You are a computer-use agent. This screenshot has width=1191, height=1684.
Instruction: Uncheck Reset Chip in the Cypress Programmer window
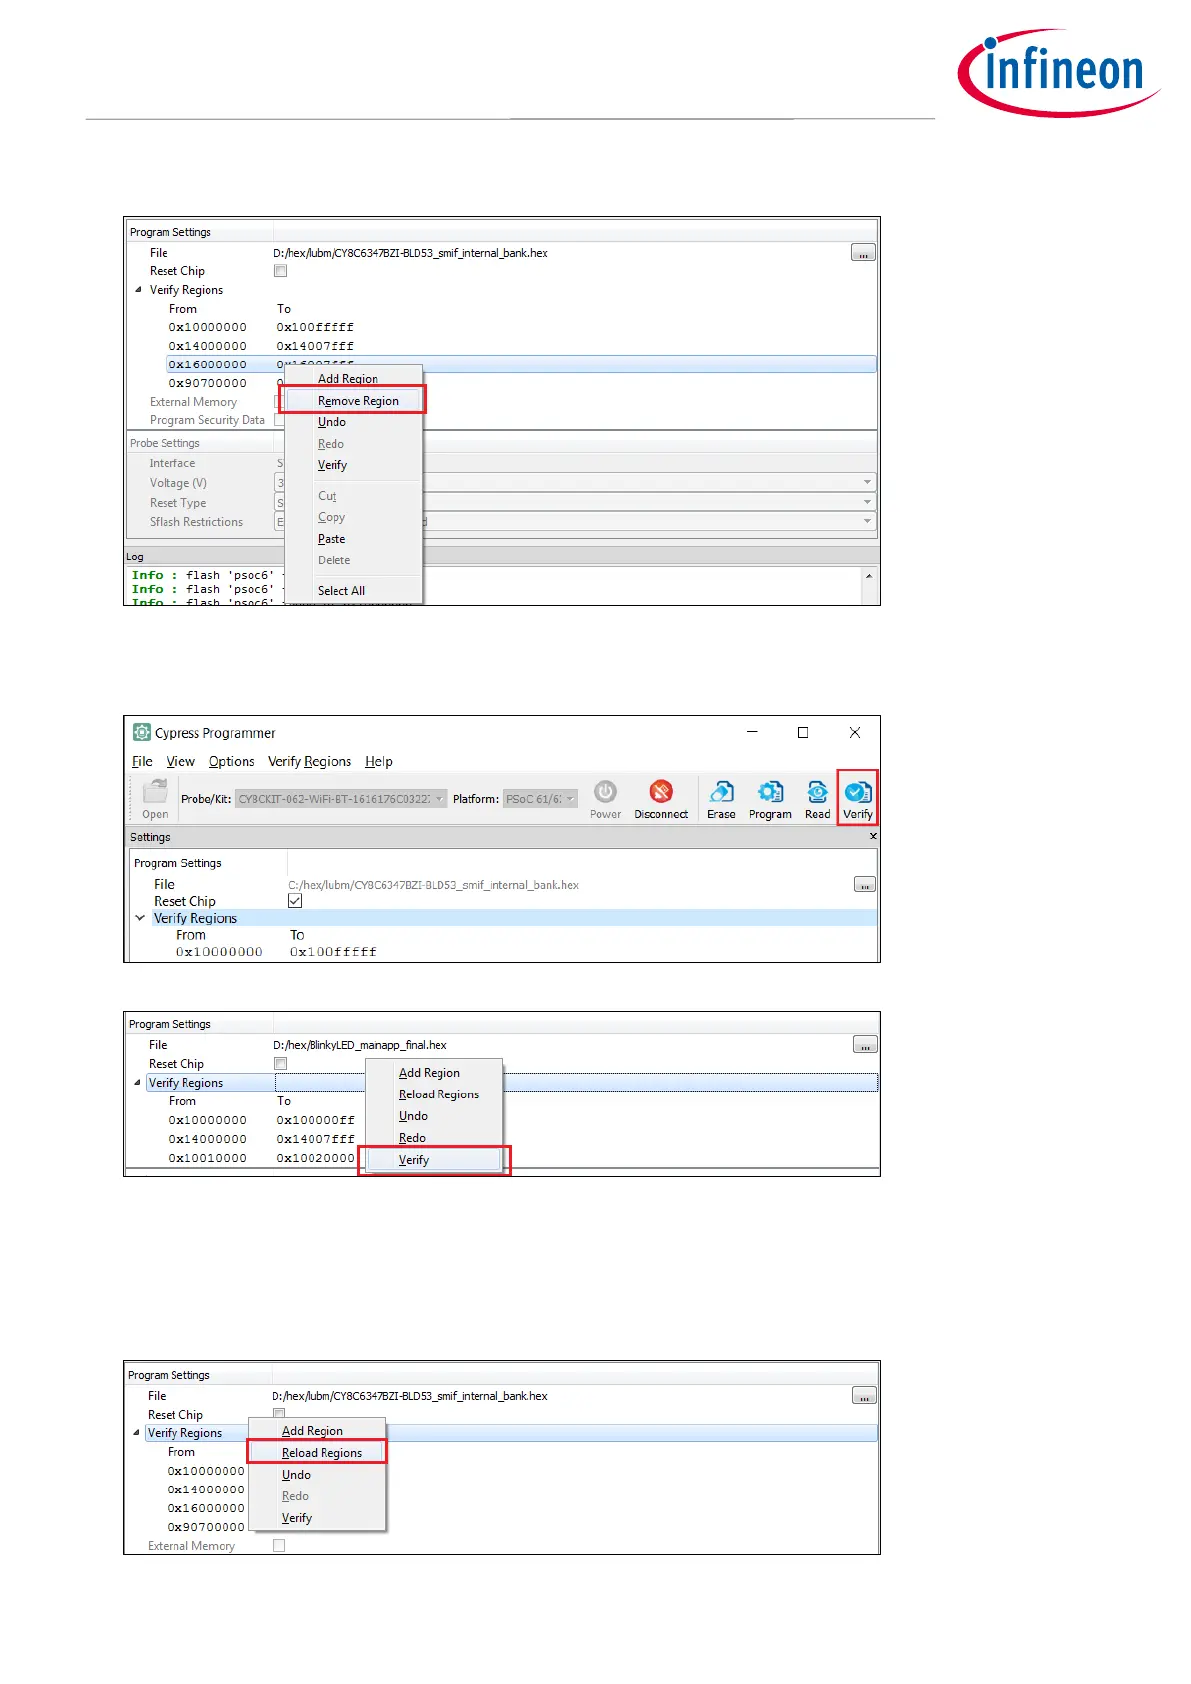295,901
